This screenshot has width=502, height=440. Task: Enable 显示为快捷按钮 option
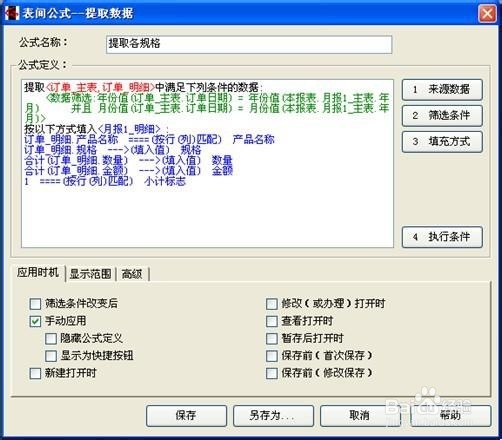(51, 356)
